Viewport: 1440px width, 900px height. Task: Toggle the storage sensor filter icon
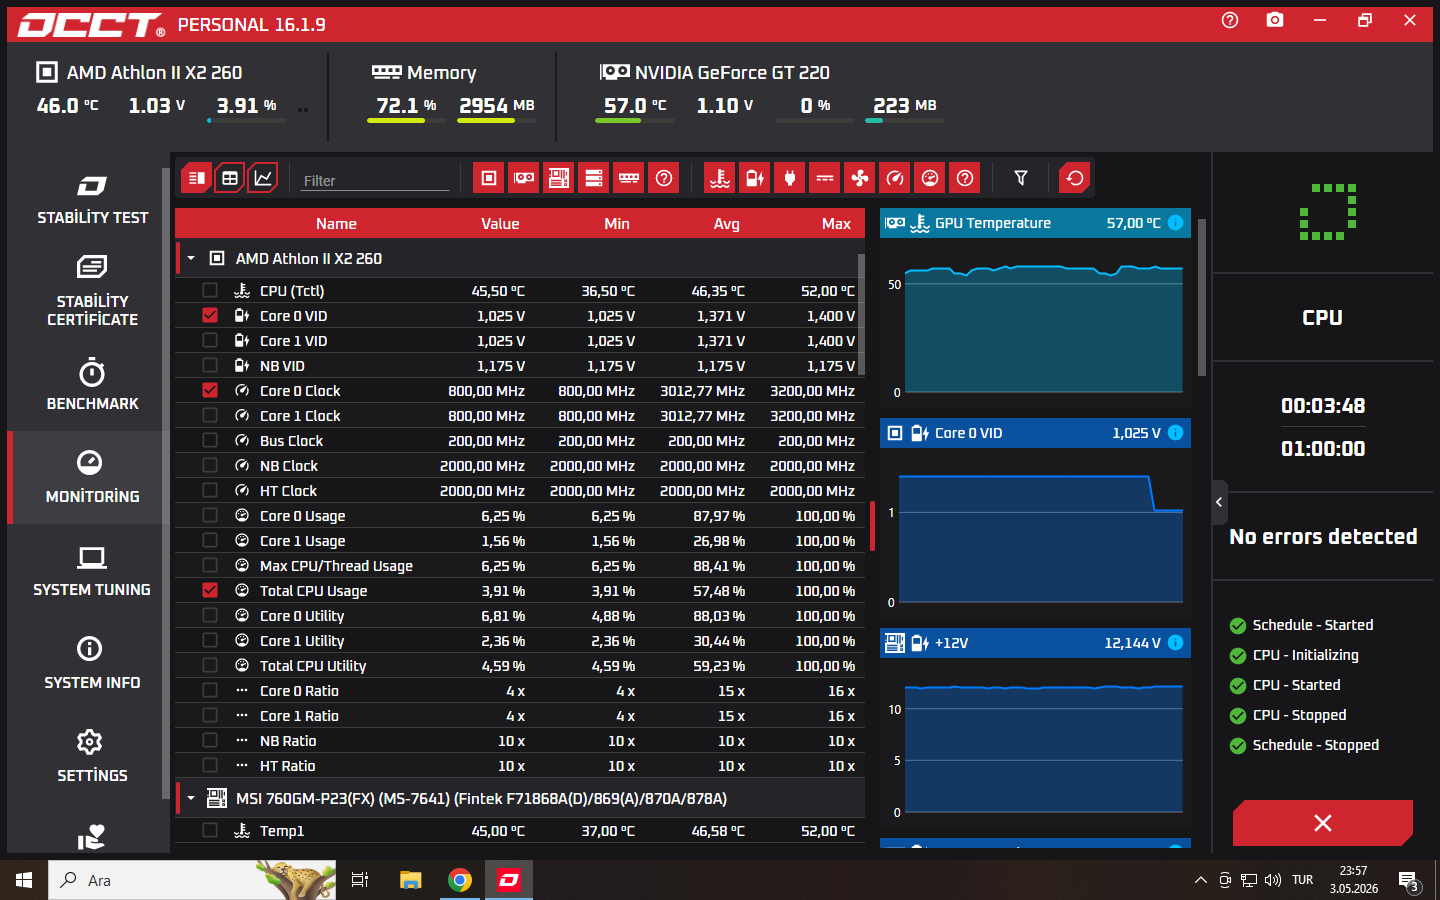coord(594,178)
